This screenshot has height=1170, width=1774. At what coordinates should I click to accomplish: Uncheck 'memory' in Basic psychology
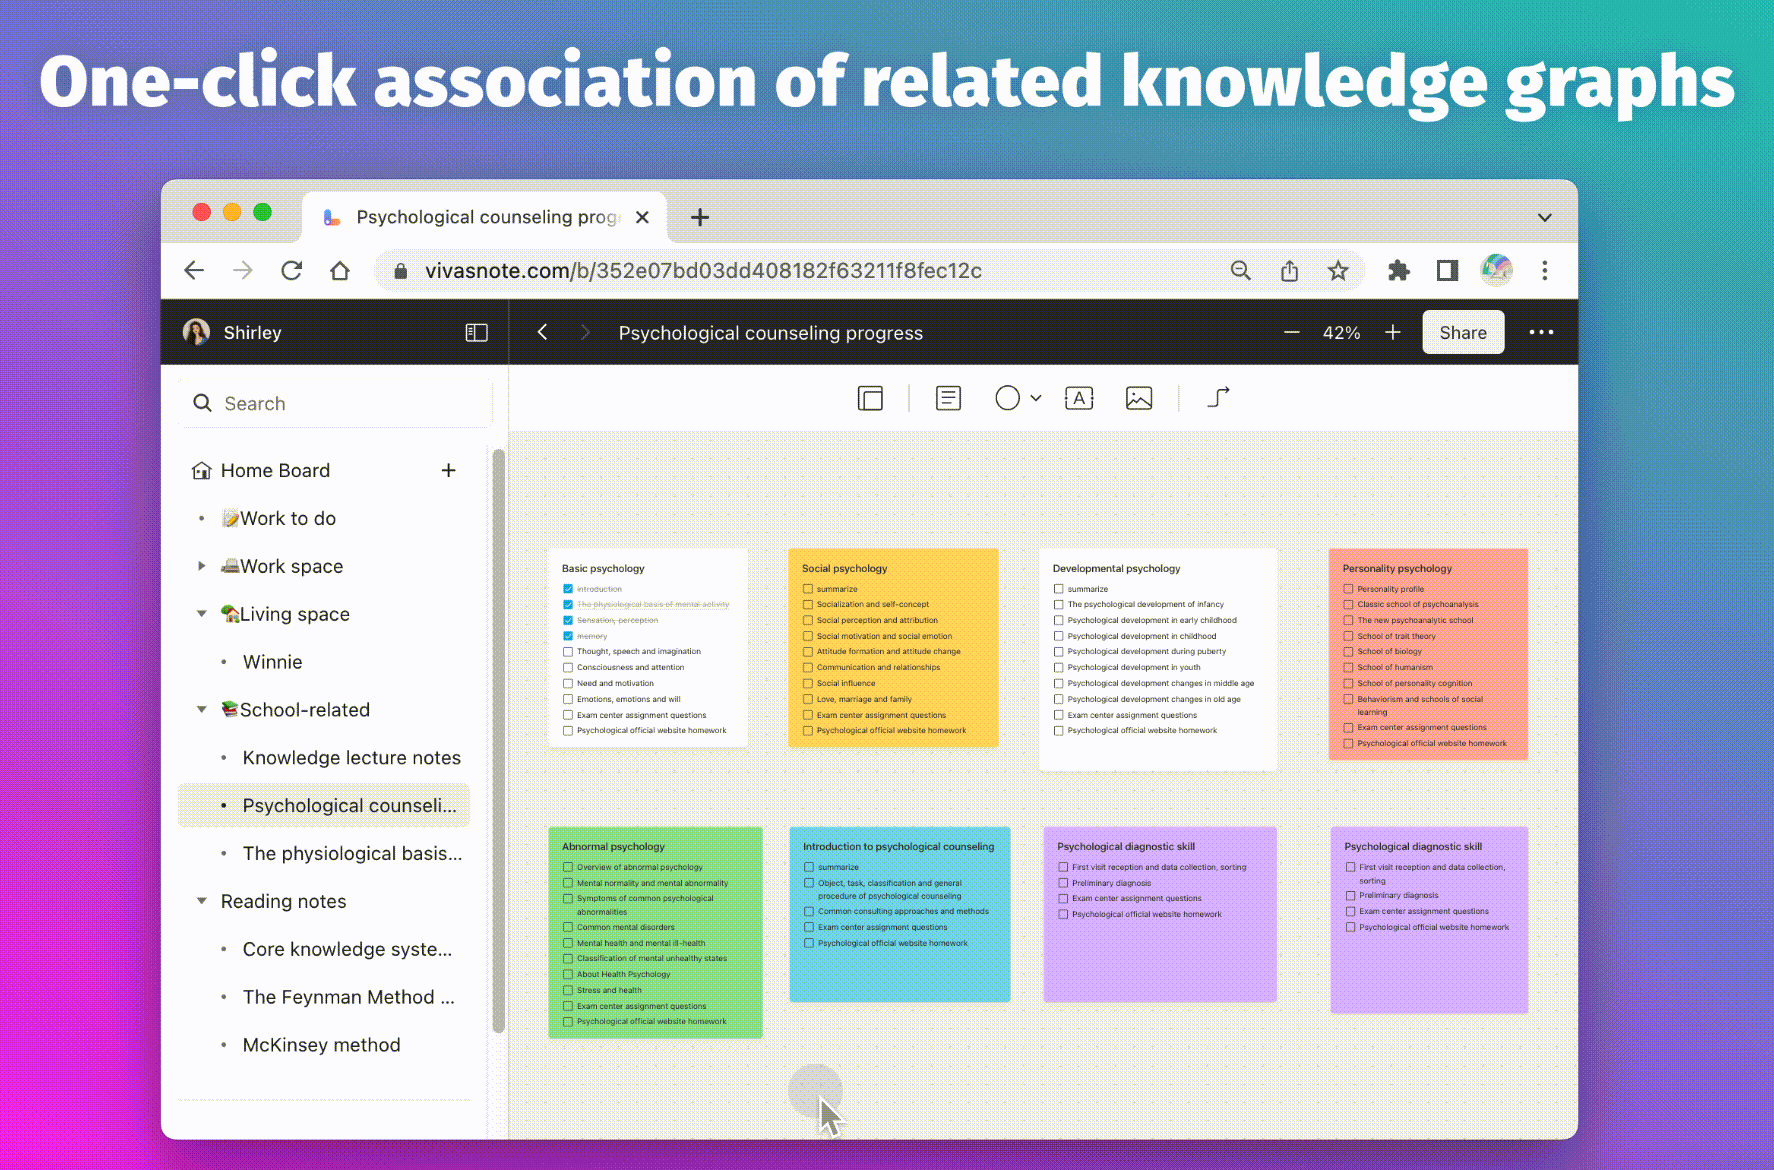pyautogui.click(x=568, y=636)
